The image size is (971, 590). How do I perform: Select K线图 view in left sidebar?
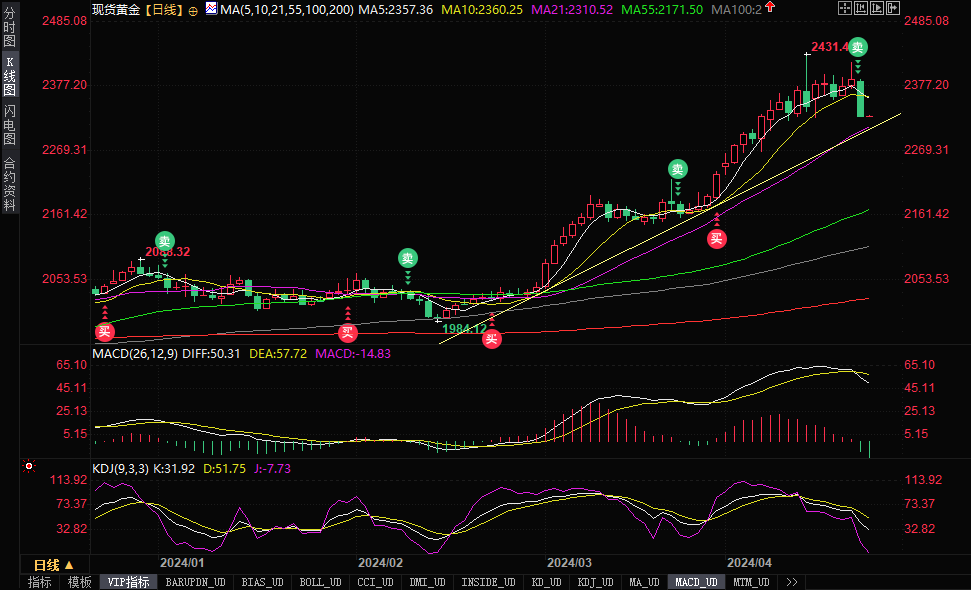click(10, 76)
